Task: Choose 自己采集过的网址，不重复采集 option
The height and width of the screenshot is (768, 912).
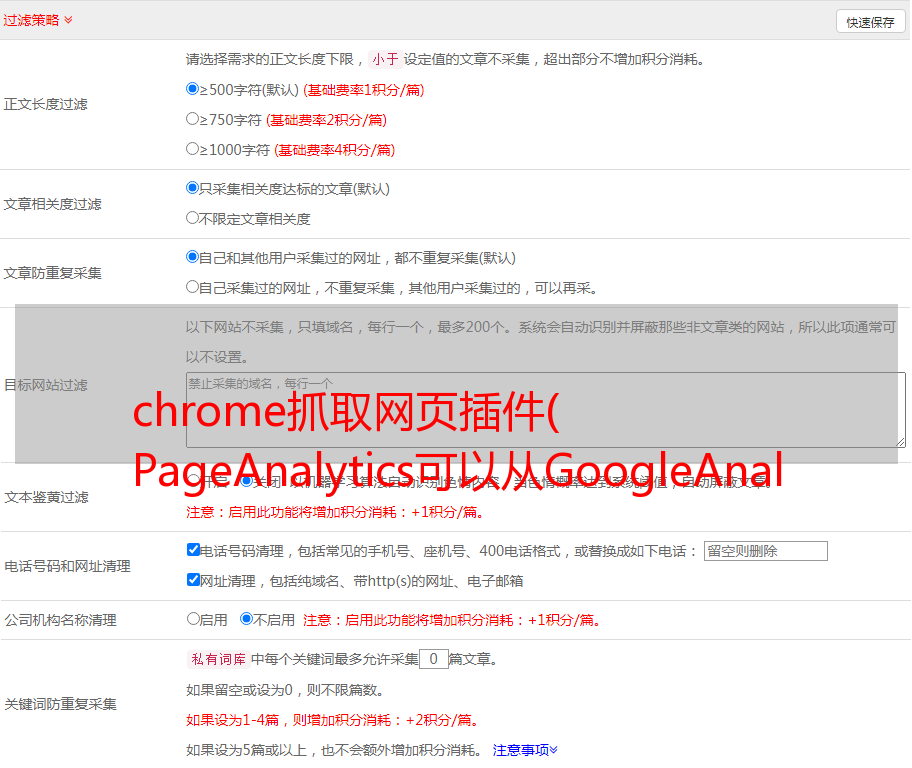Action: tap(192, 287)
